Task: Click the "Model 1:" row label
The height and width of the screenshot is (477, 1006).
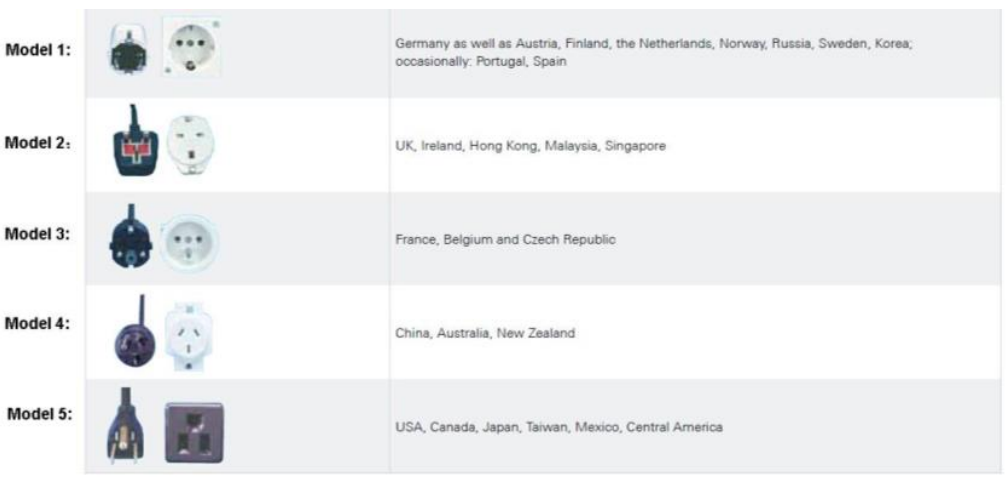Action: (x=38, y=52)
